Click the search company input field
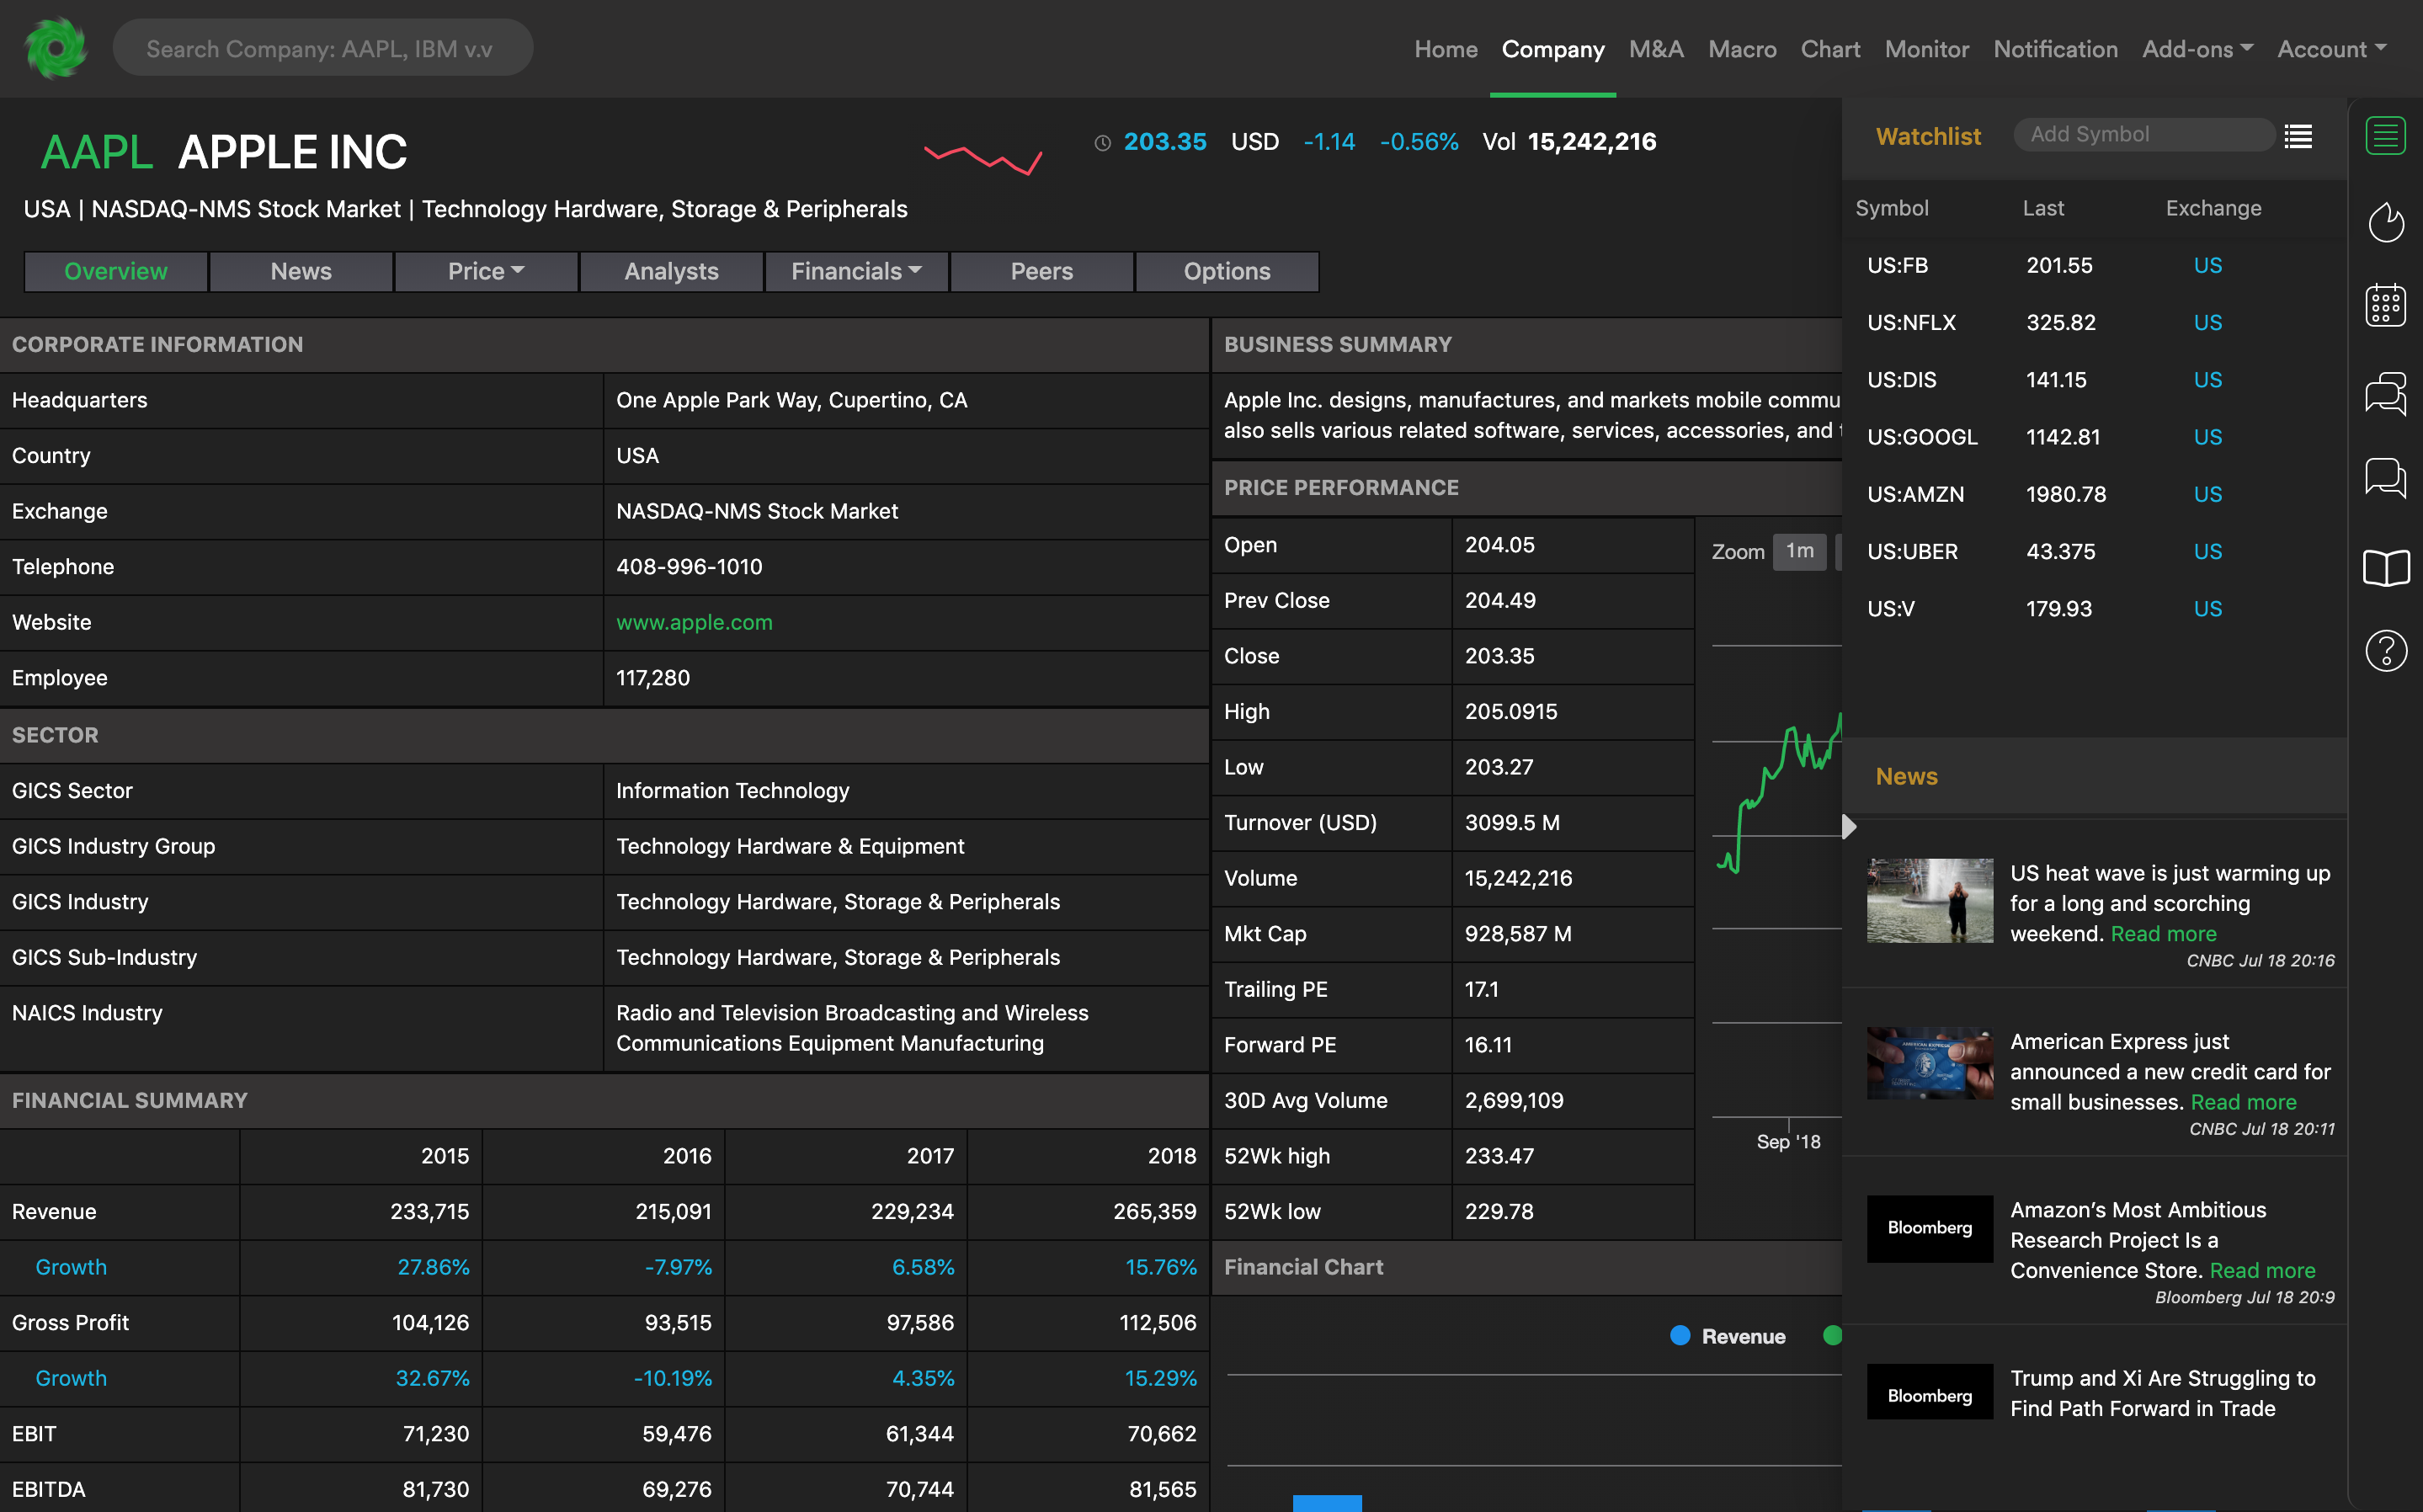The width and height of the screenshot is (2423, 1512). pyautogui.click(x=322, y=47)
